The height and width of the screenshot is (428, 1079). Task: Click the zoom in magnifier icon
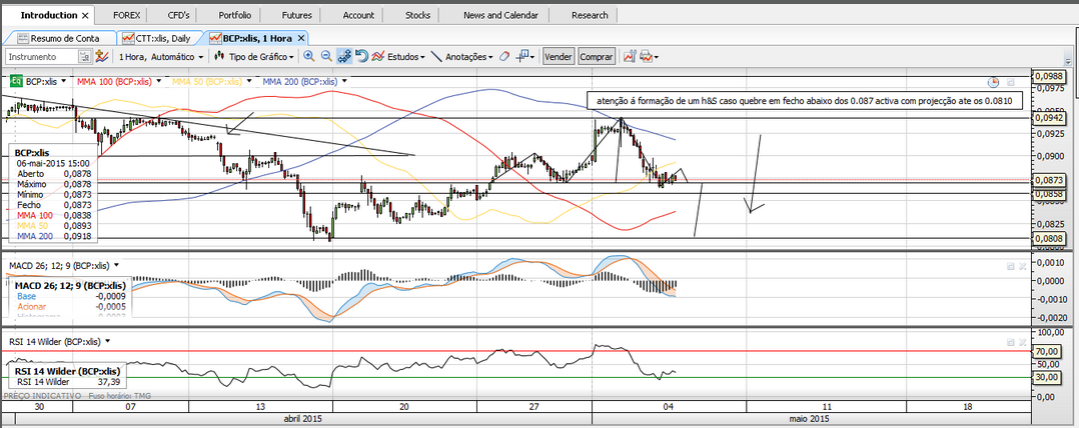tap(309, 57)
